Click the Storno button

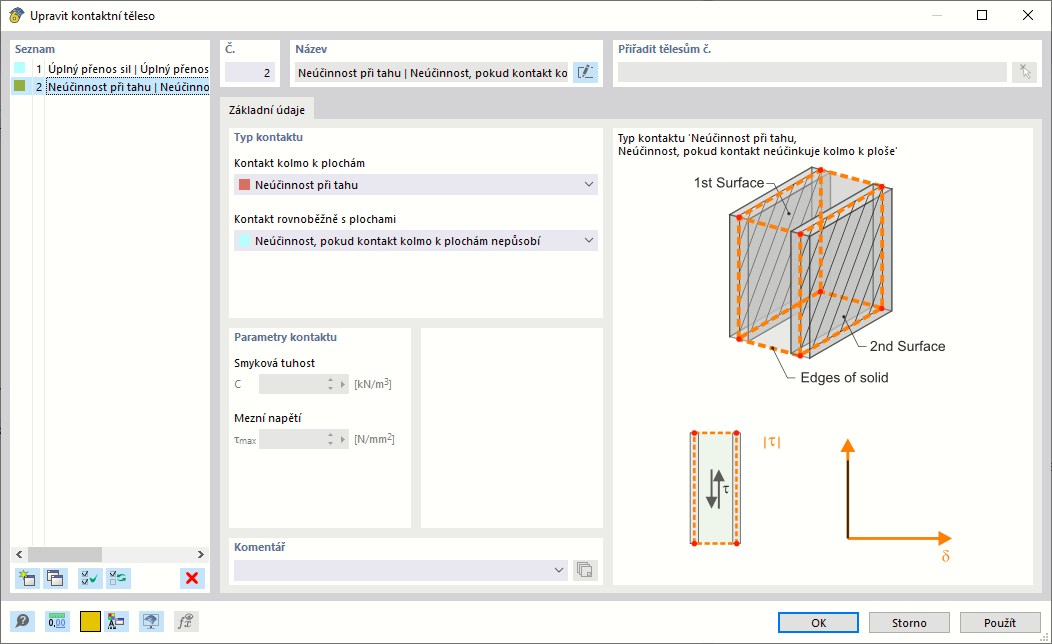click(909, 623)
